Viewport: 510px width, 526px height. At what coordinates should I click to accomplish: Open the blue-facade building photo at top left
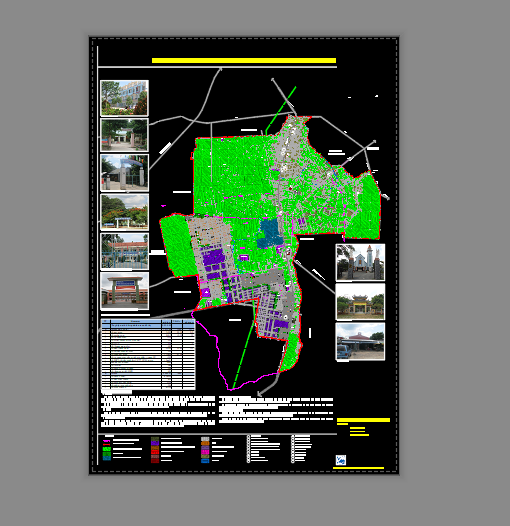[x=124, y=98]
